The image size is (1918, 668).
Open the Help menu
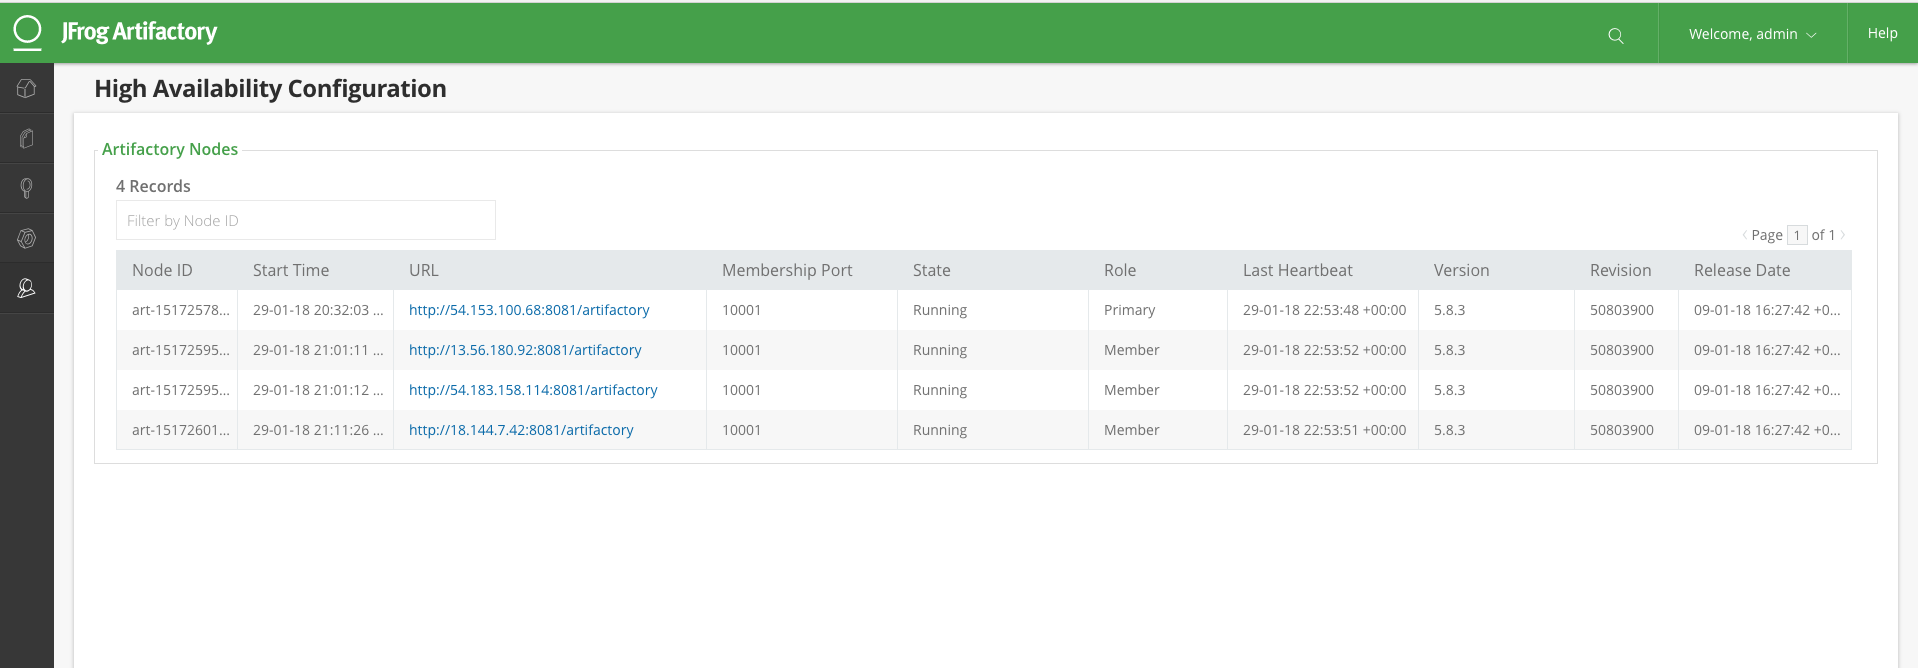1882,33
